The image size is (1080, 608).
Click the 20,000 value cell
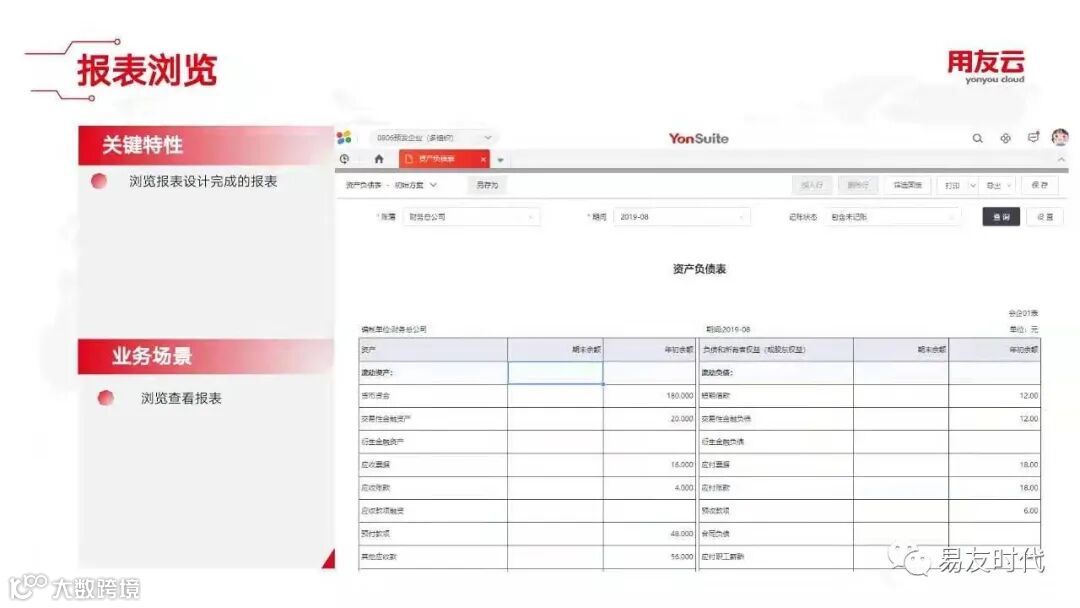tap(650, 419)
